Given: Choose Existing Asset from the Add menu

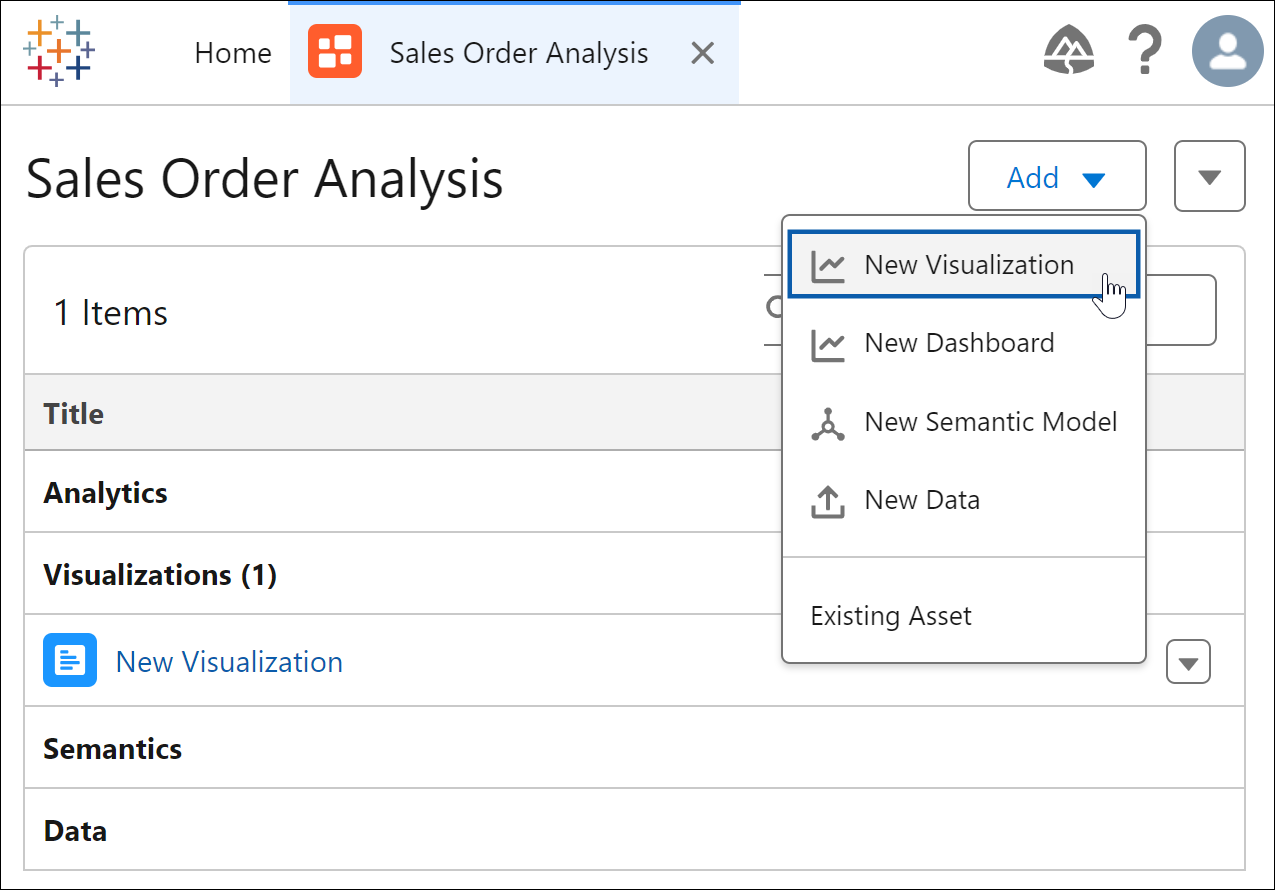Looking at the screenshot, I should 890,615.
